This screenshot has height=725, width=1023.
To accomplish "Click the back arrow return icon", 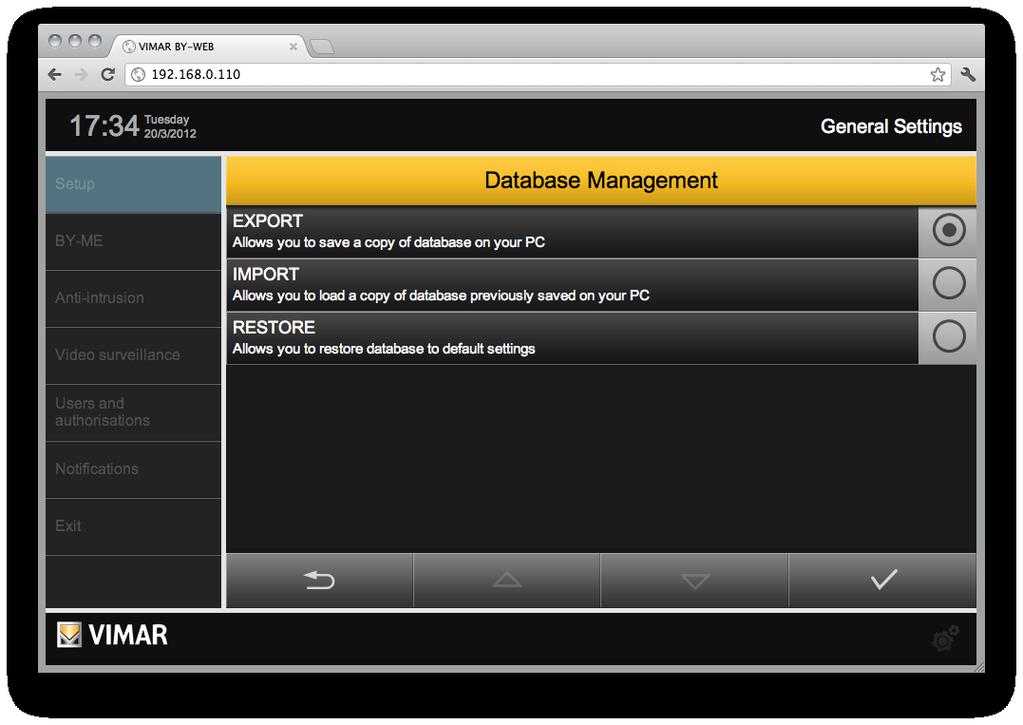I will point(320,580).
